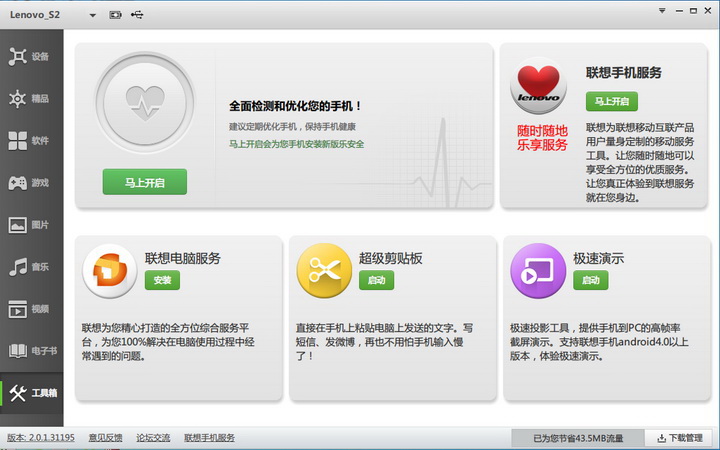720x450 pixels.
Task: Click the heartbeat health check circle icon
Action: [x=145, y=103]
